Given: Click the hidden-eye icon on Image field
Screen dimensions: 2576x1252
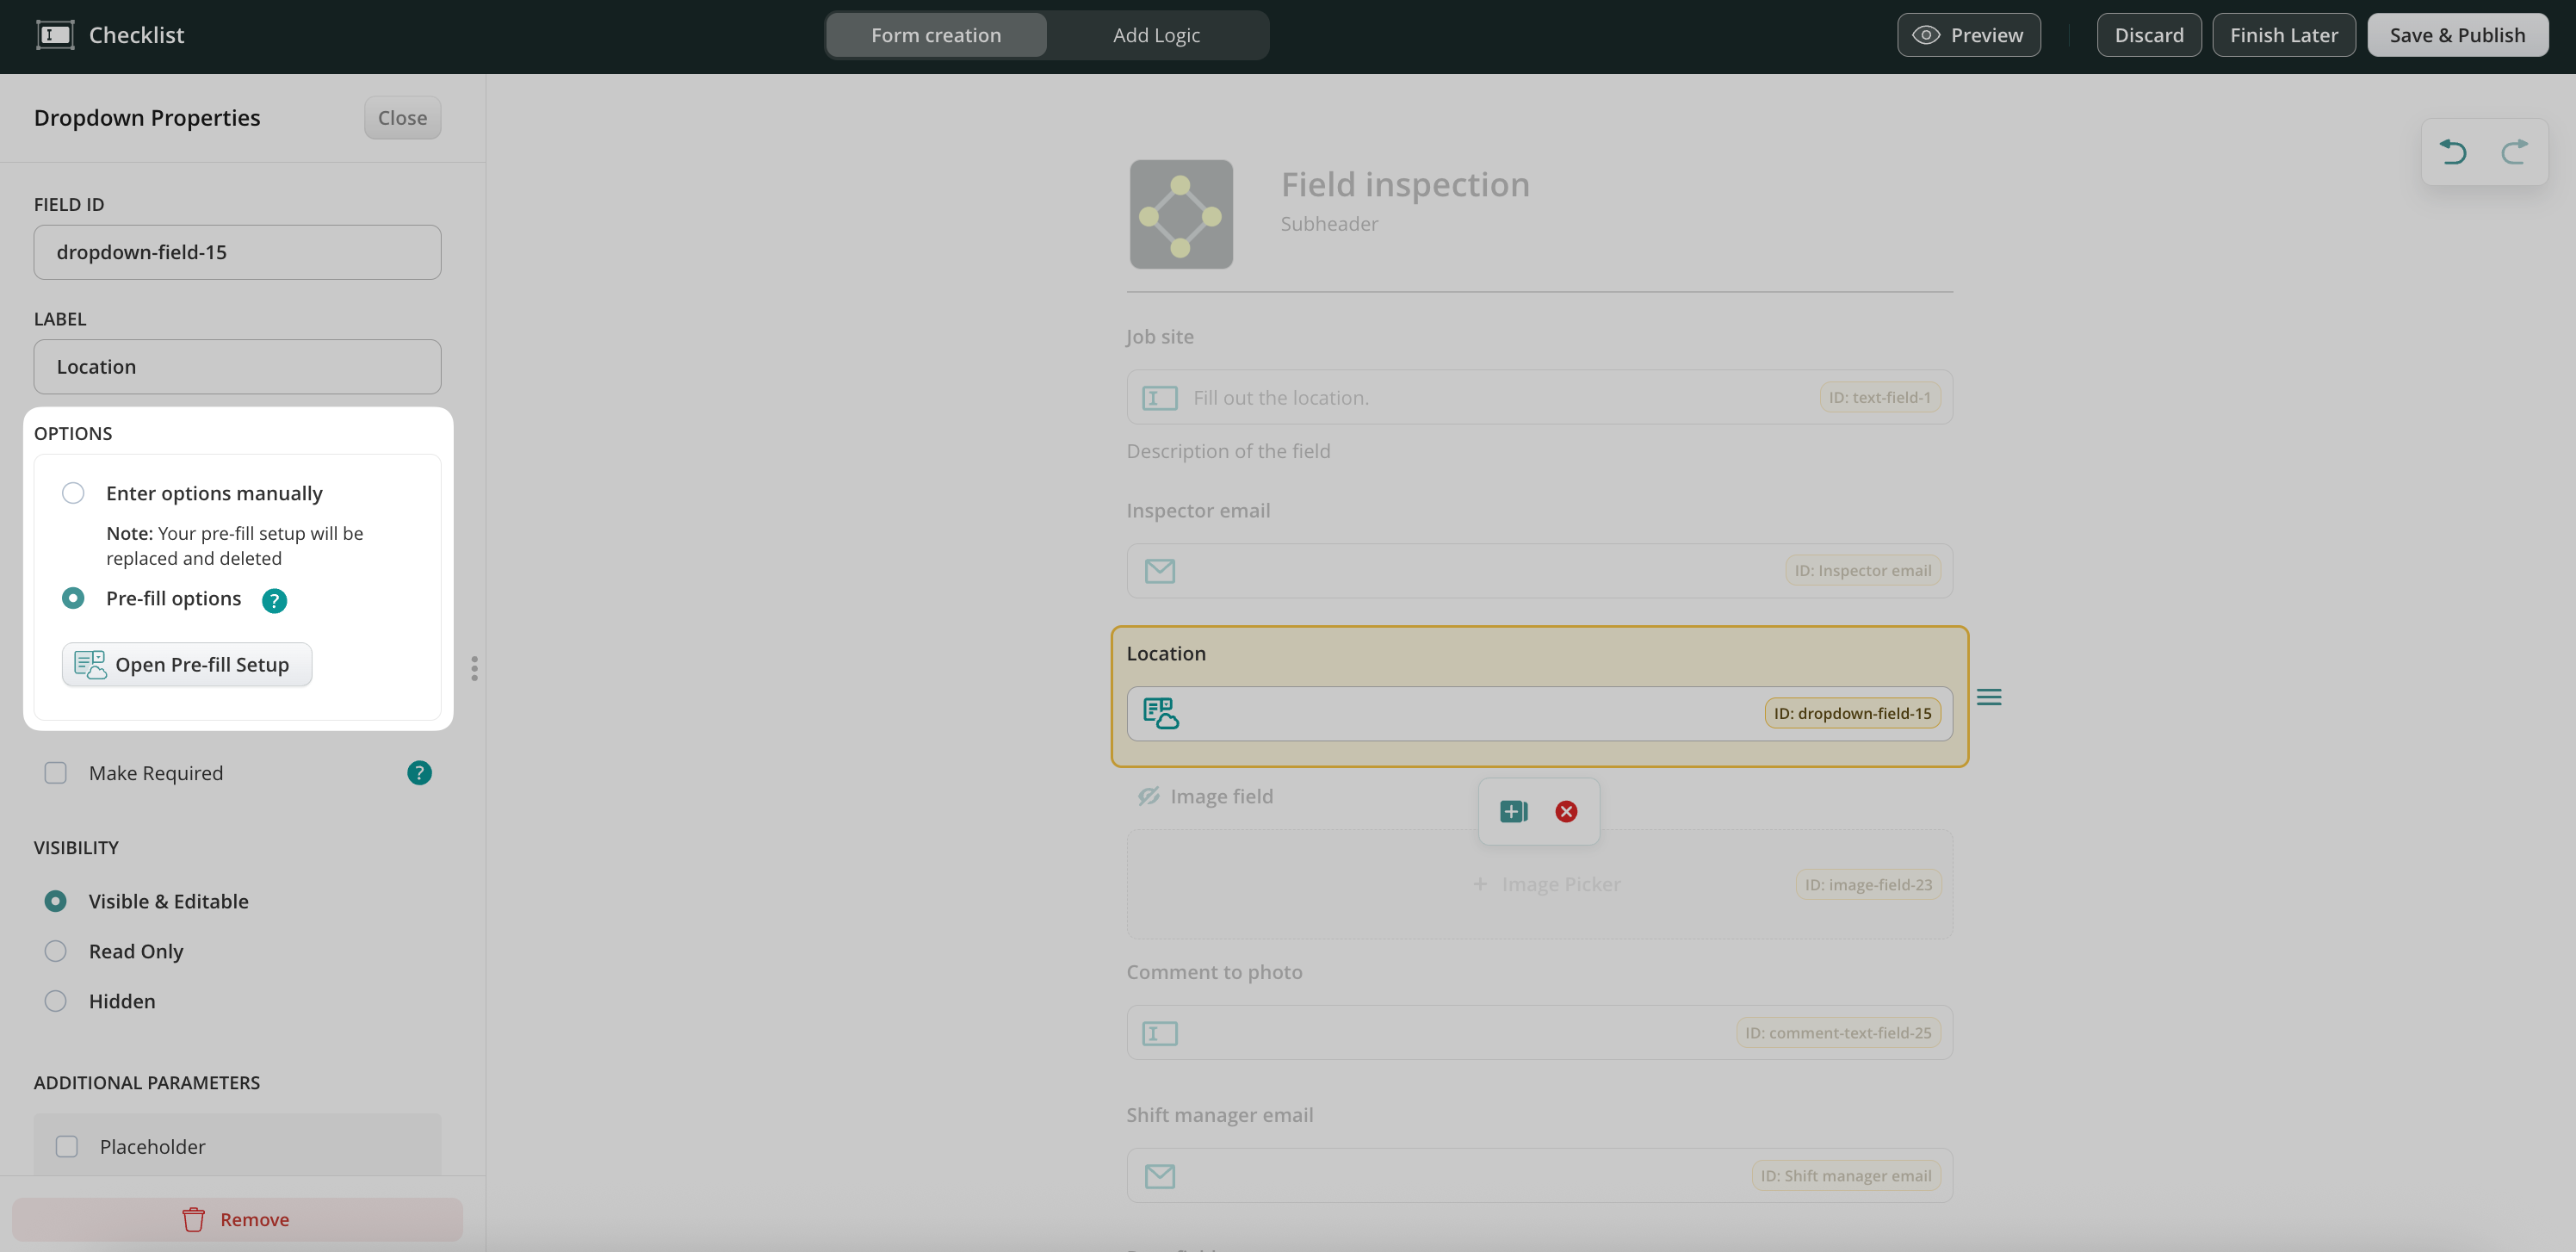Looking at the screenshot, I should click(1148, 796).
